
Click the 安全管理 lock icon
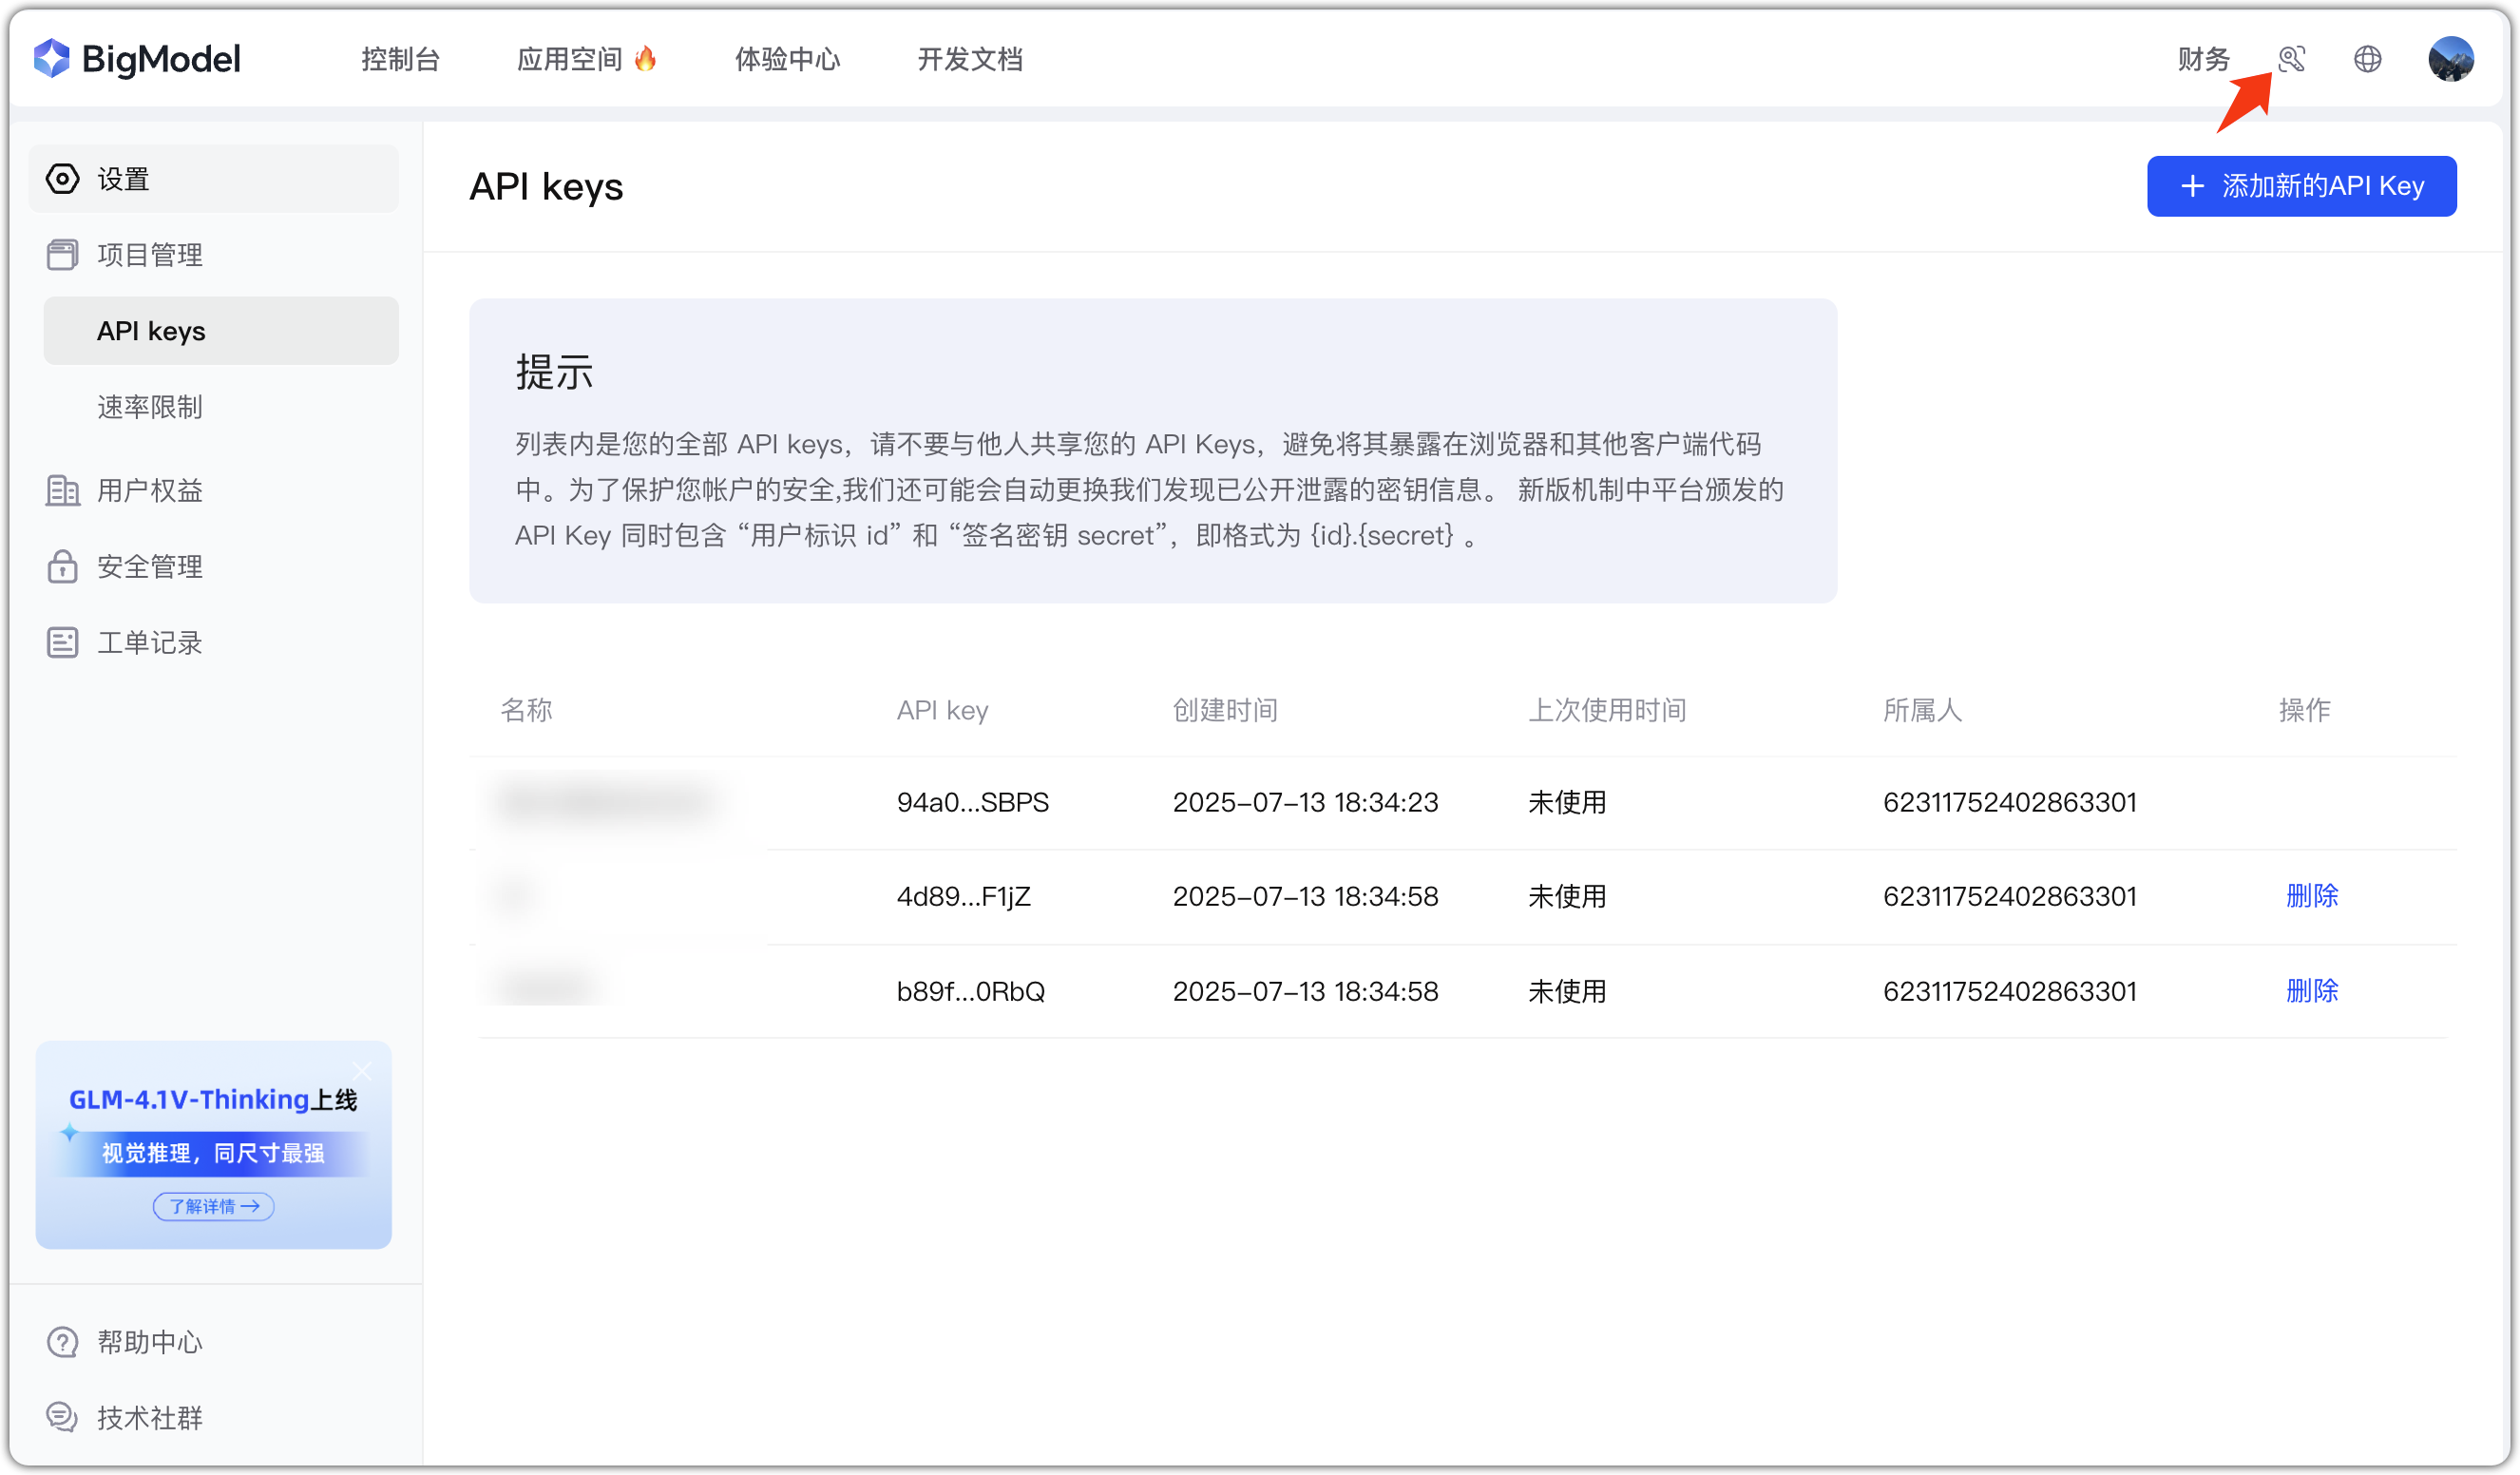point(62,566)
